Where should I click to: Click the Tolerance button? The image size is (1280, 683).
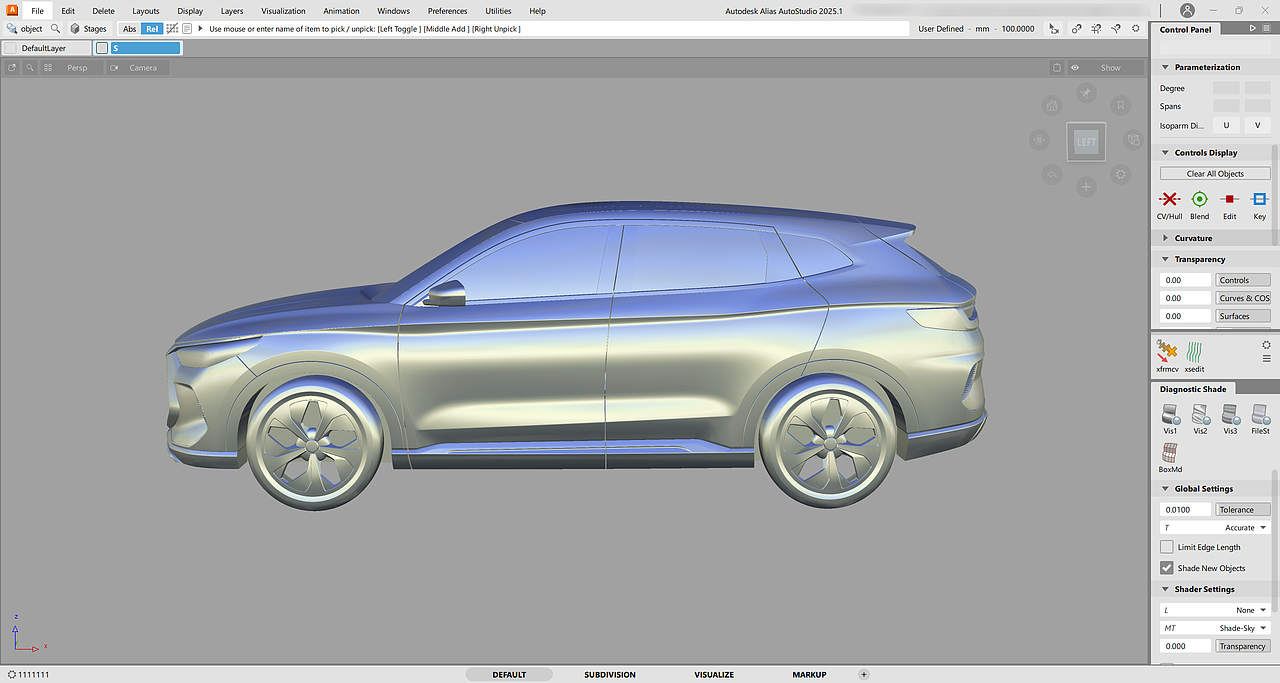click(x=1243, y=510)
